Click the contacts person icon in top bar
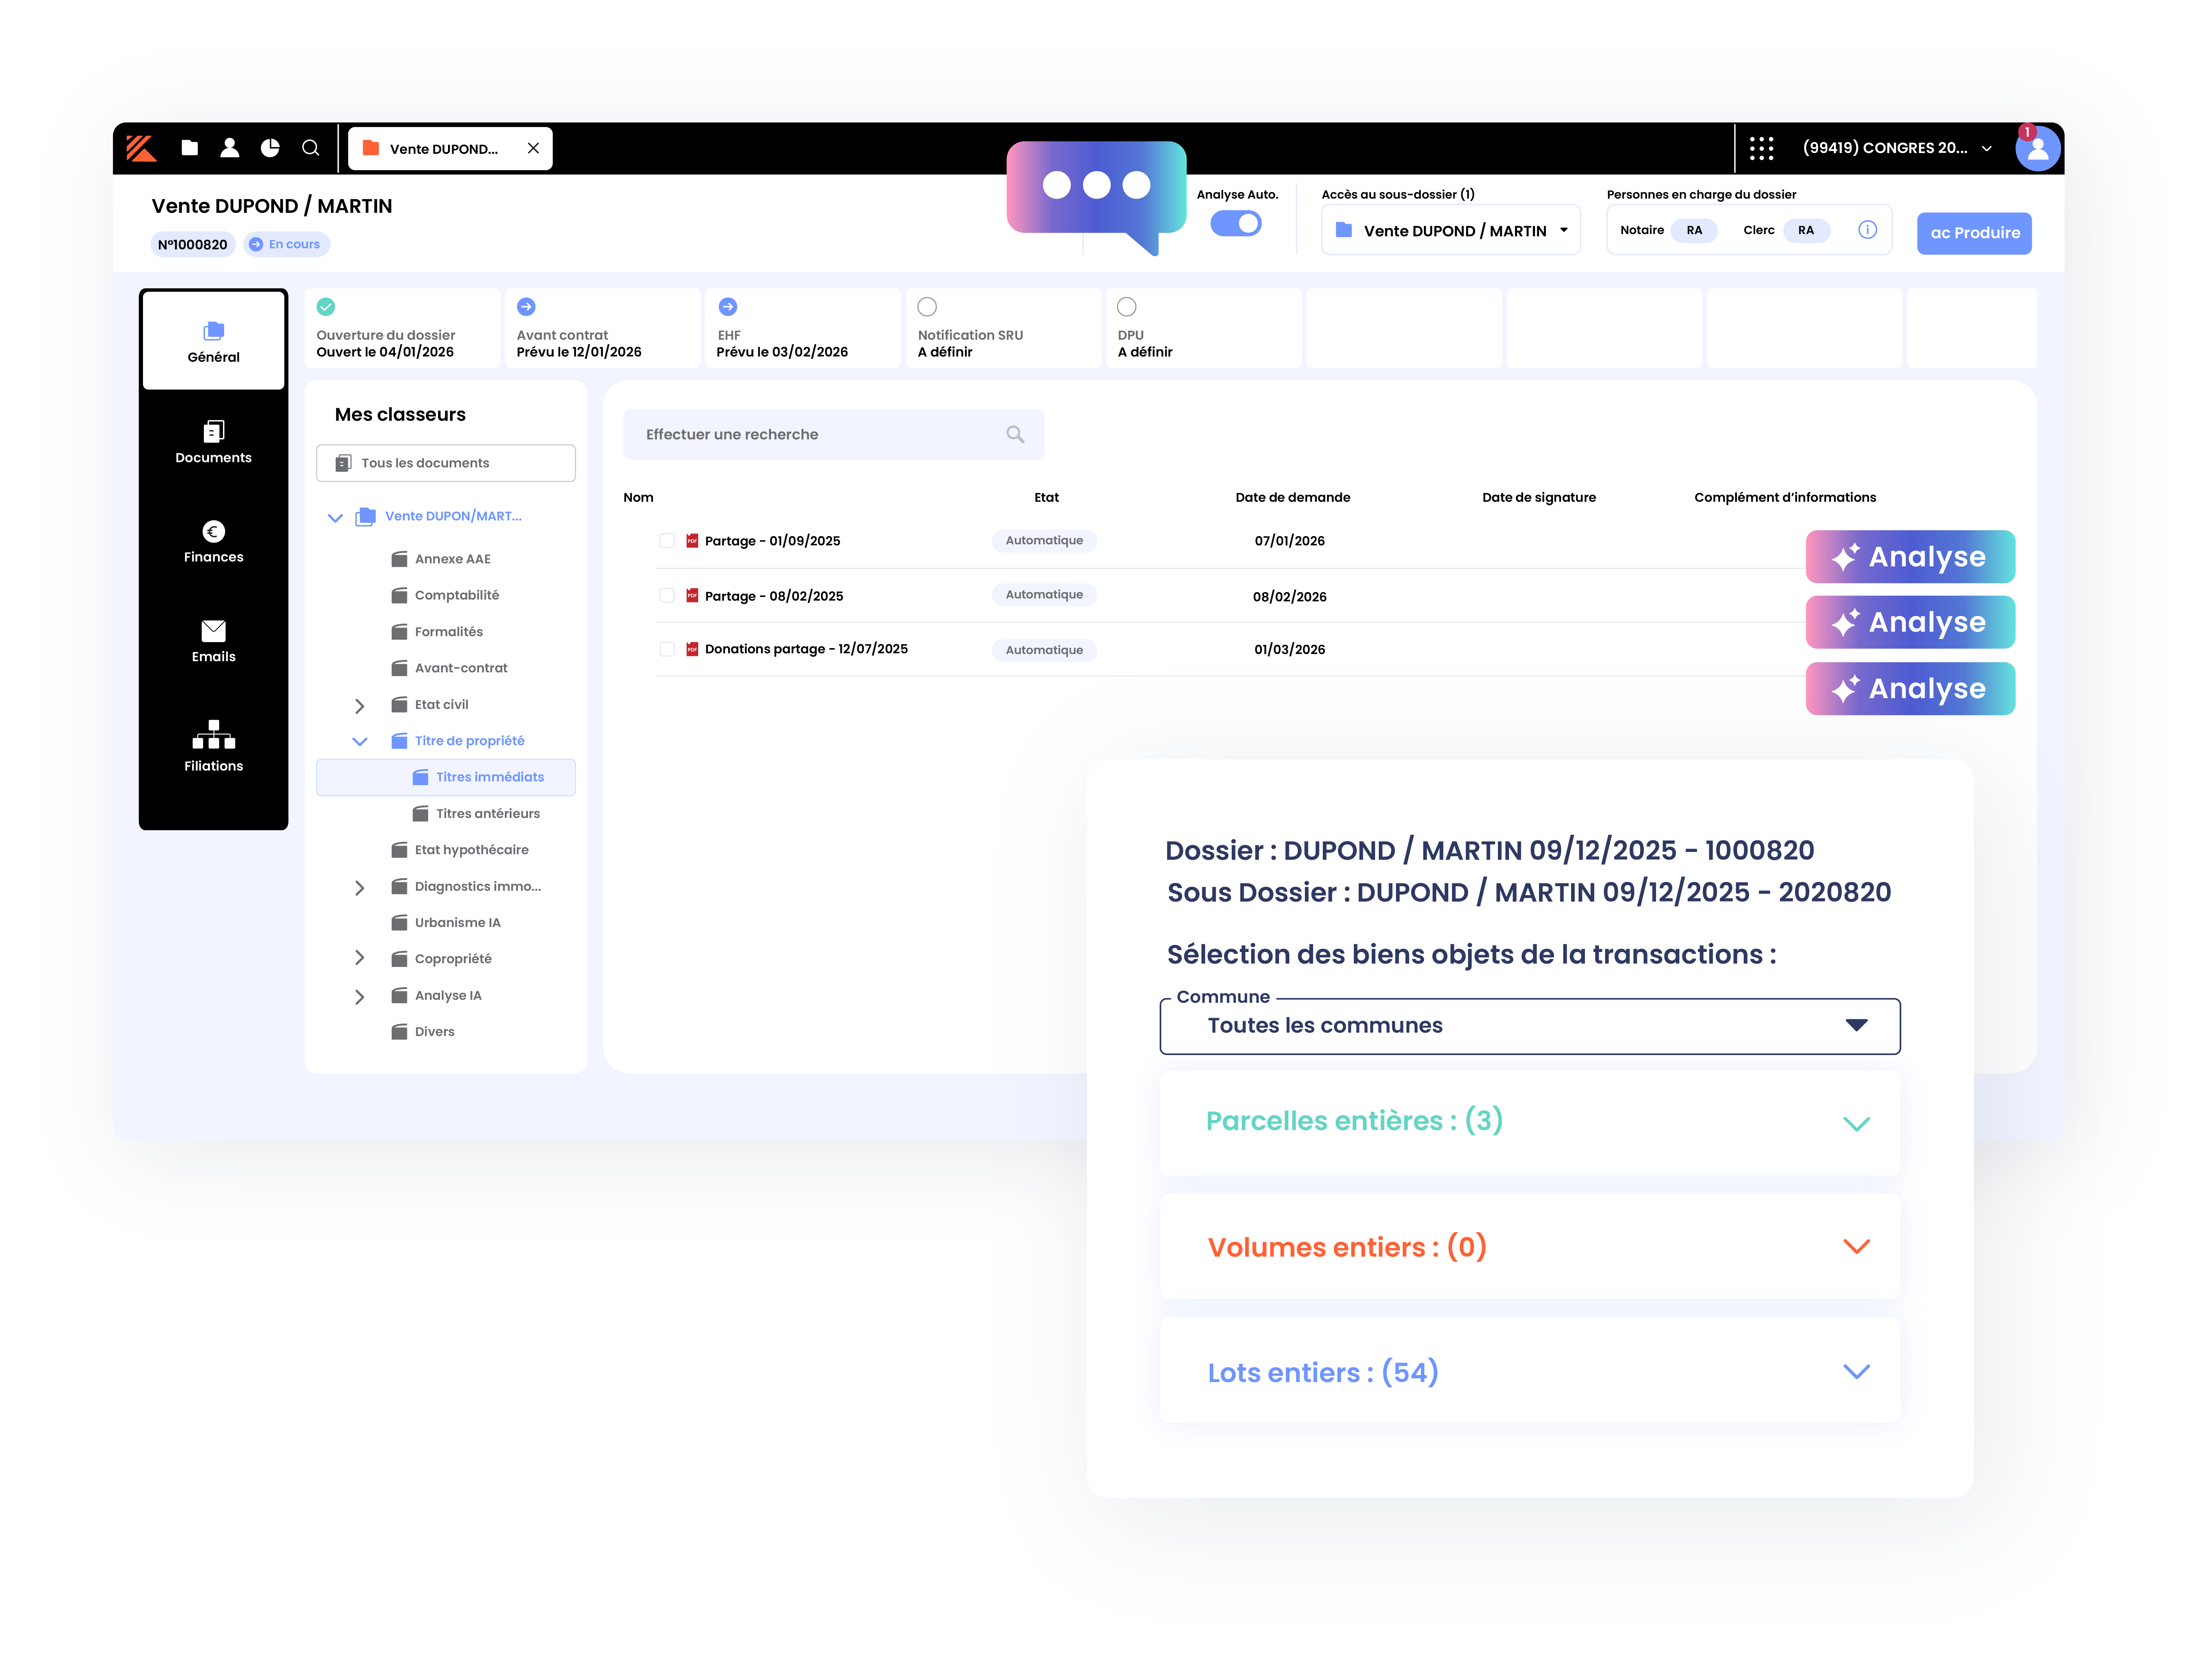Screen dimensions: 2192x1680 pyautogui.click(x=229, y=148)
